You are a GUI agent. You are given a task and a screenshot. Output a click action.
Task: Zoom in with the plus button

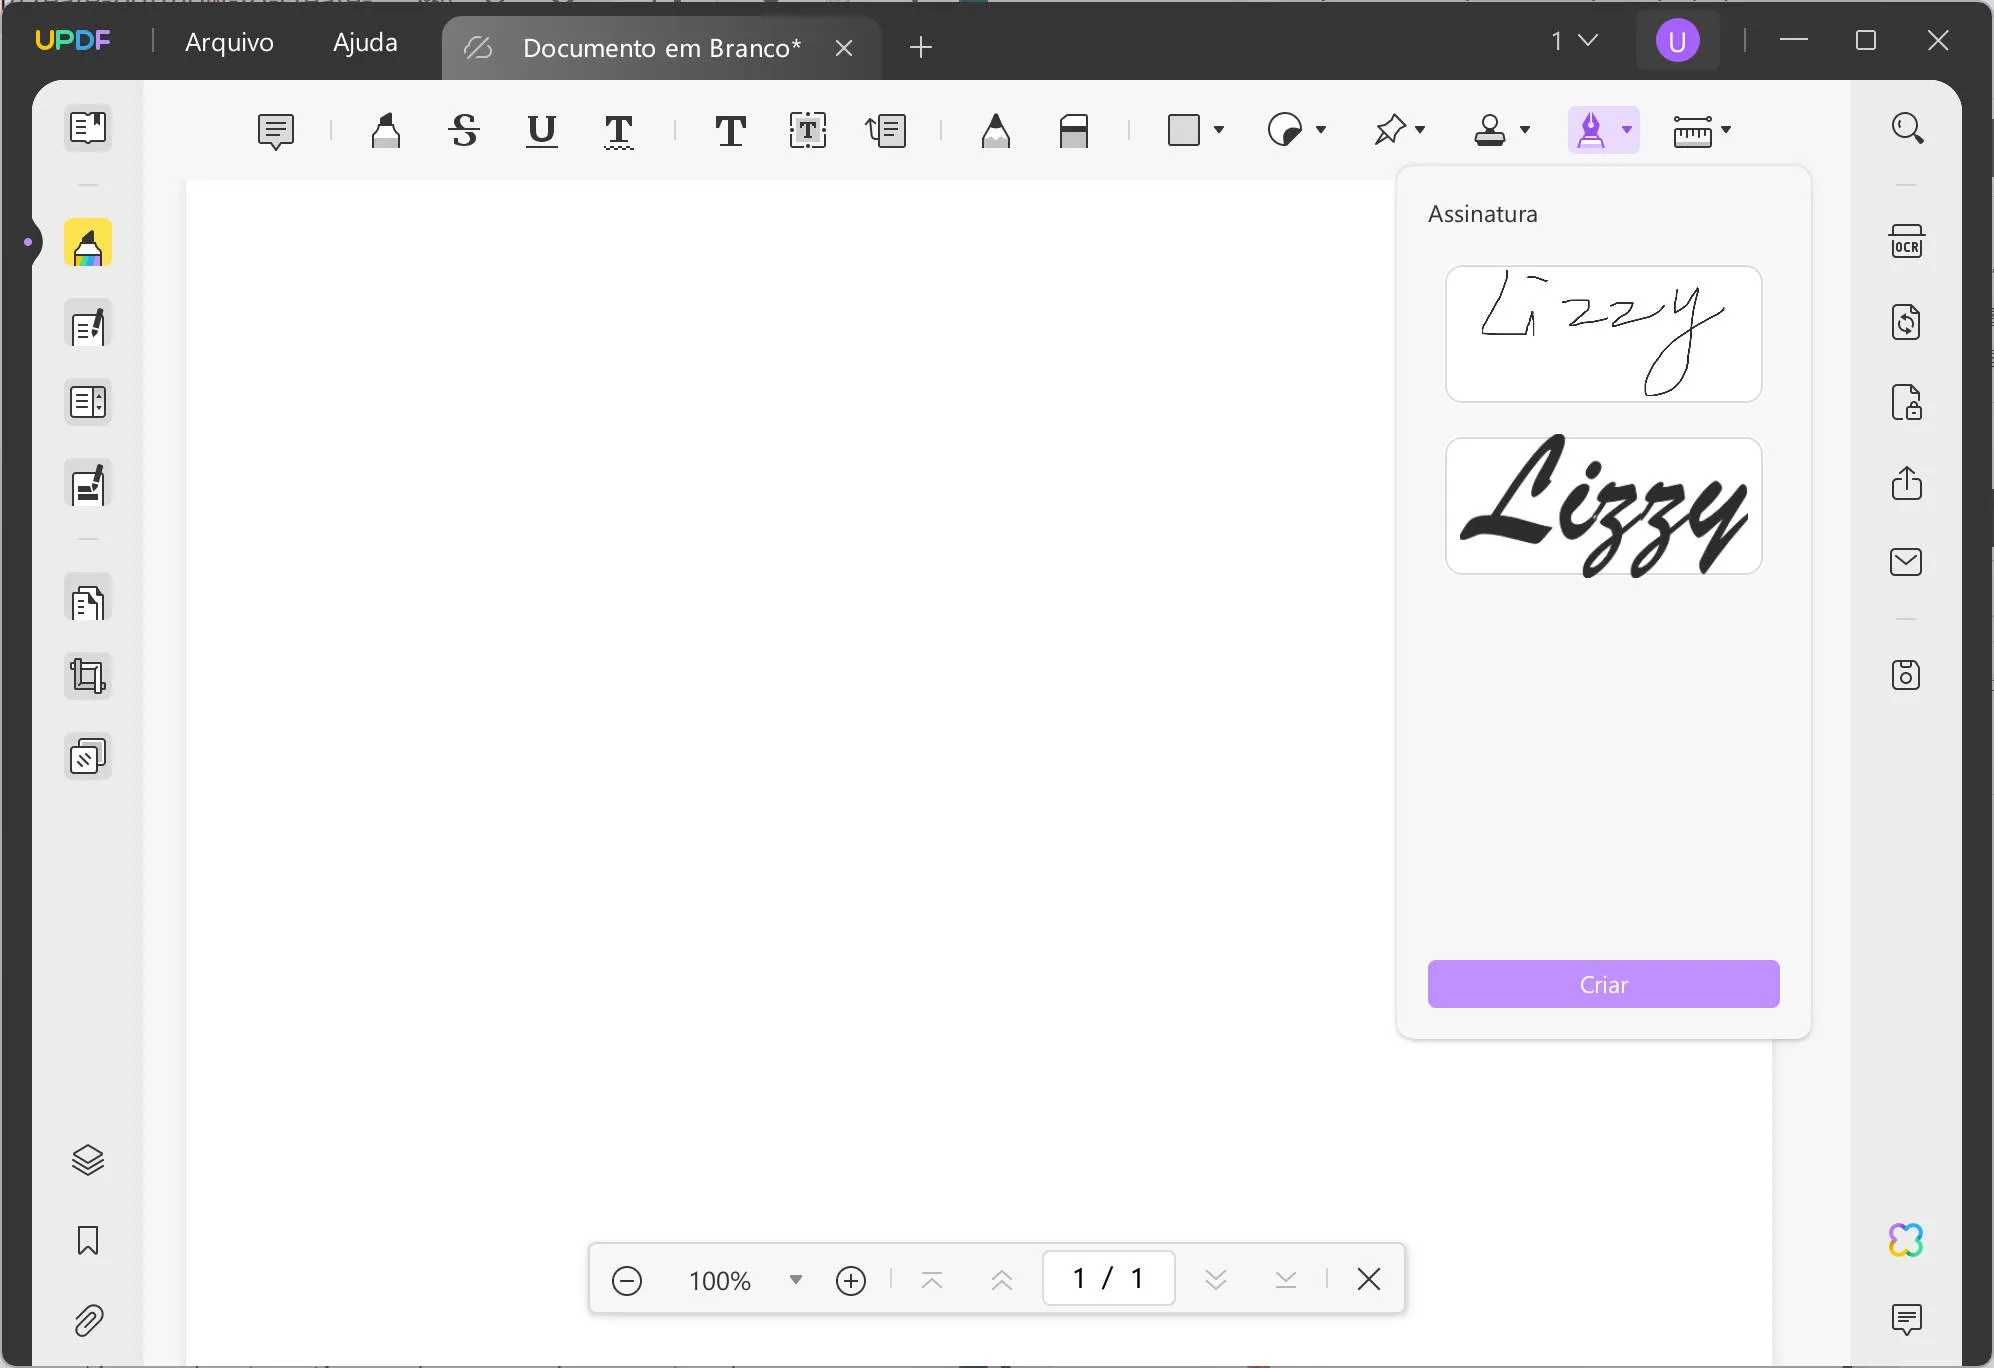tap(851, 1280)
